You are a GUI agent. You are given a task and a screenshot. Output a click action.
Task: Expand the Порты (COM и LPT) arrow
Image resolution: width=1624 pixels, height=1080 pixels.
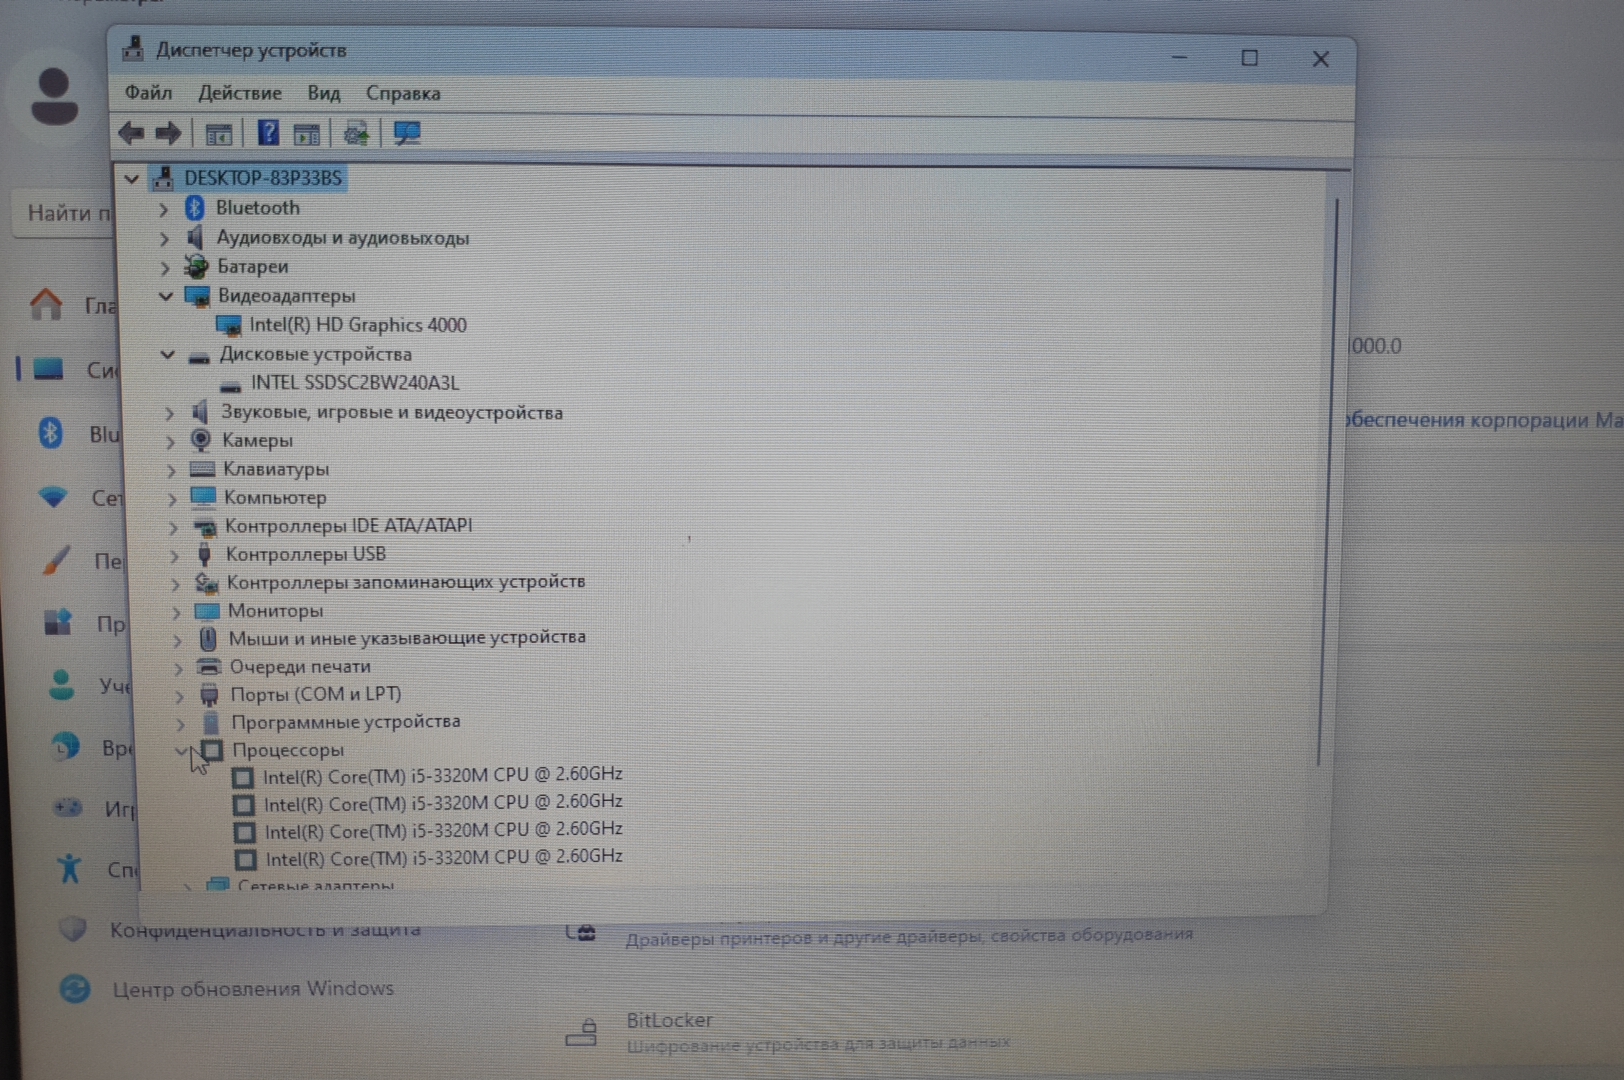coord(179,695)
